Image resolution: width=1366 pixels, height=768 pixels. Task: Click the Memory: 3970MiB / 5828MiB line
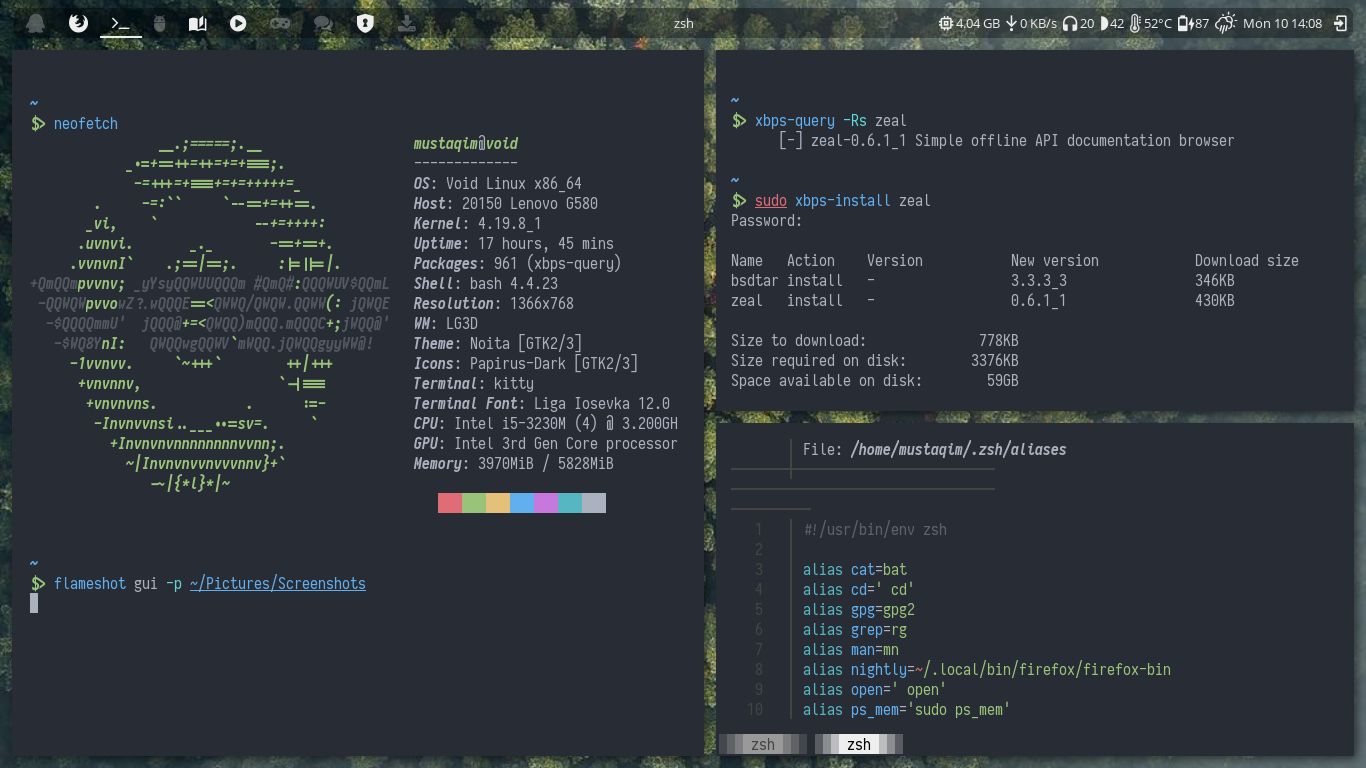tap(514, 464)
